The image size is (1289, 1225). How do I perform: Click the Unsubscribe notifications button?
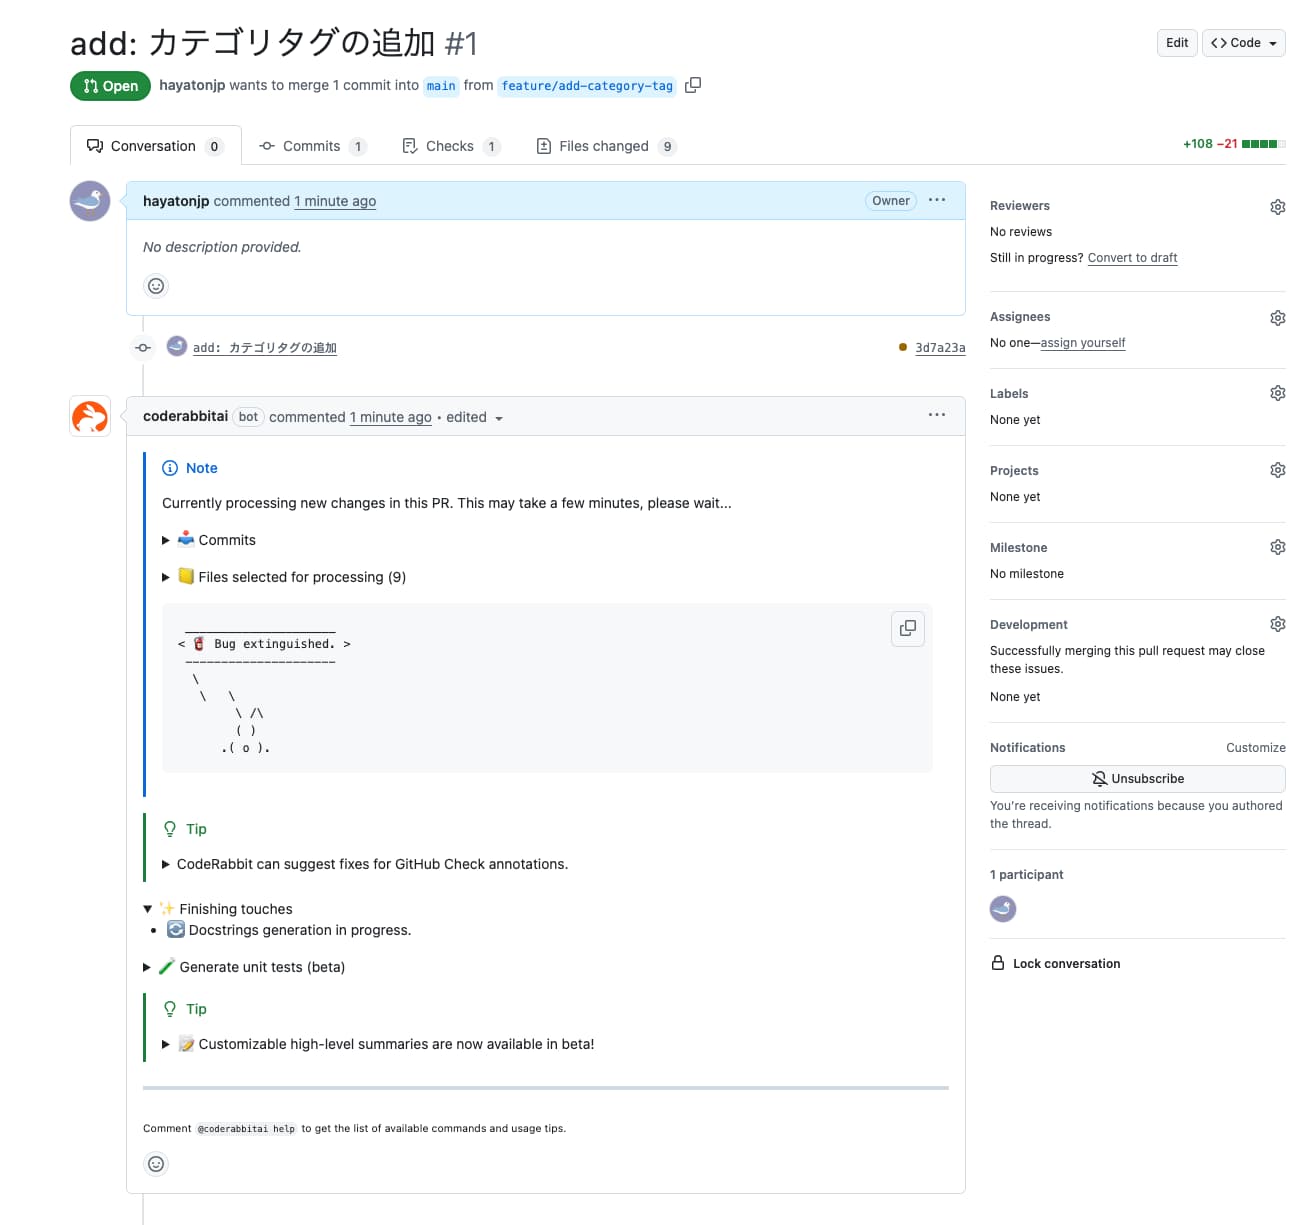1137,779
